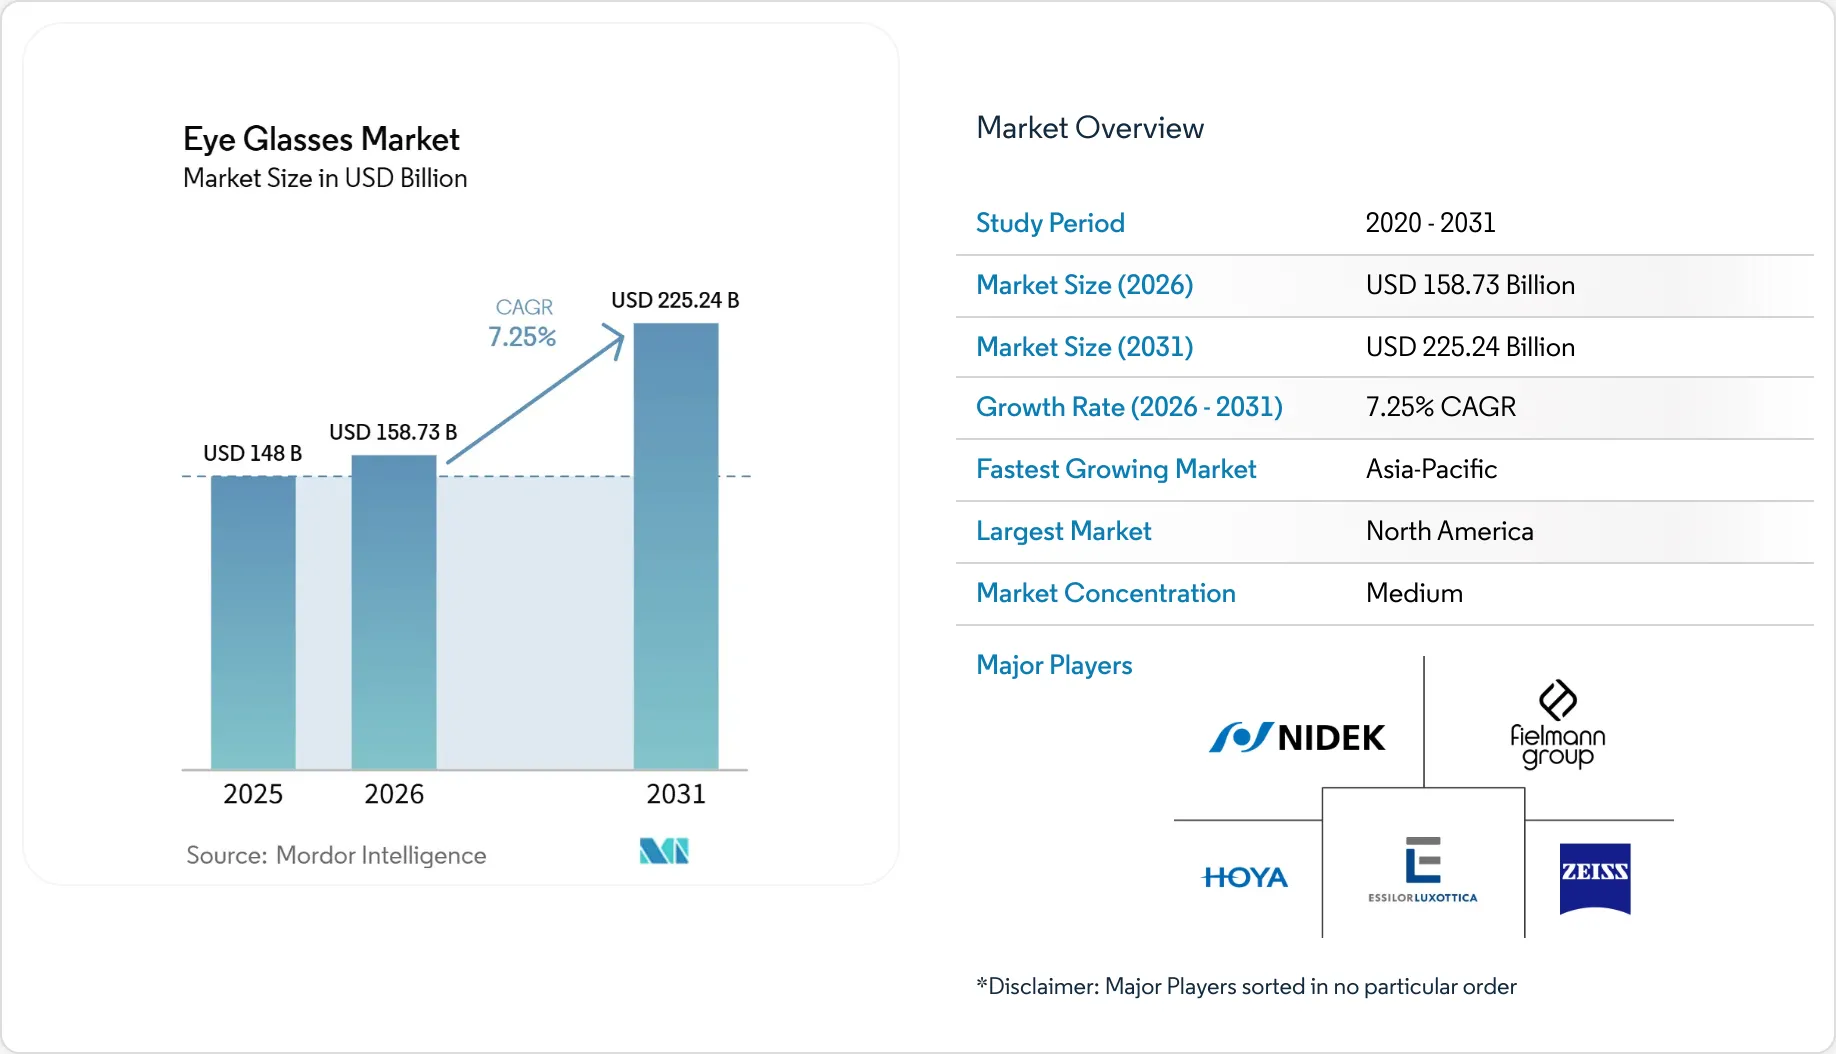Click the Fielmann Group logo

point(1557,725)
